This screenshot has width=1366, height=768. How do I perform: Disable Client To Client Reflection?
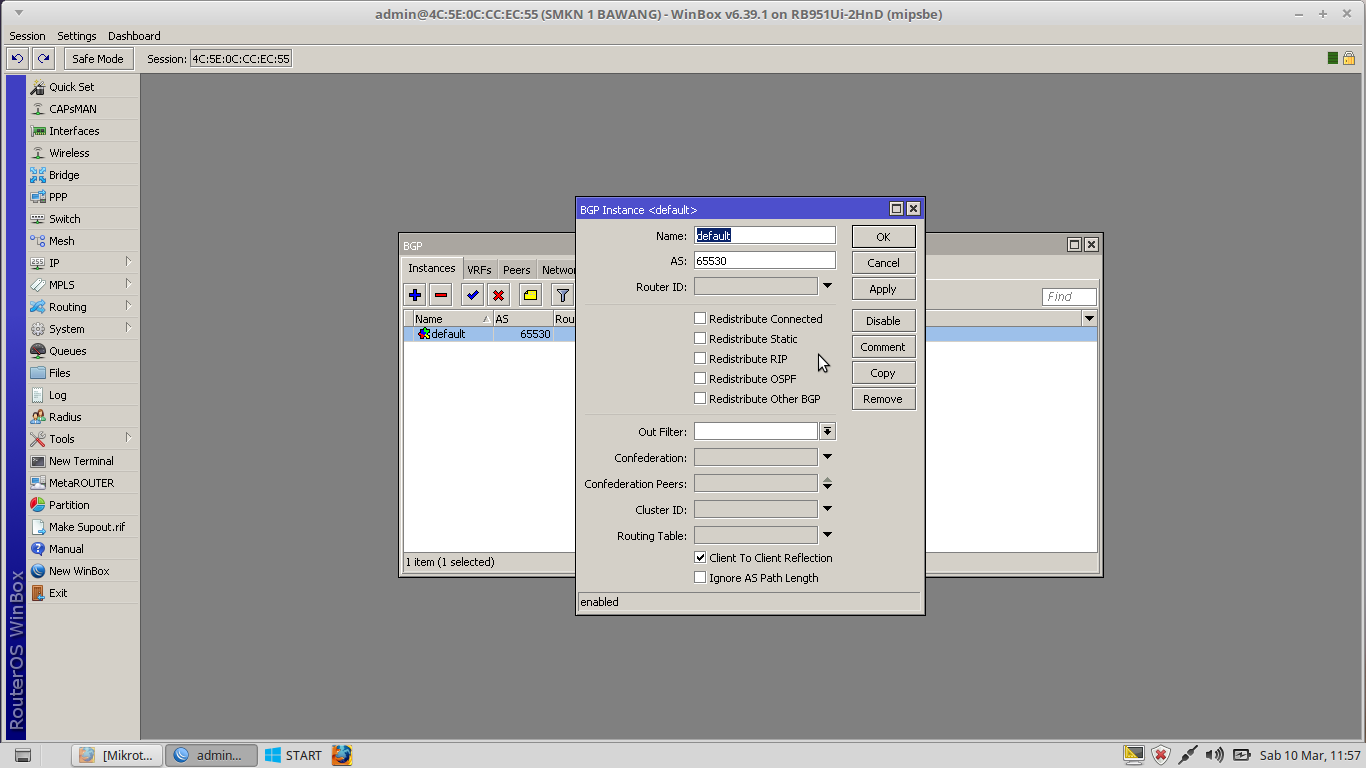[x=700, y=557]
